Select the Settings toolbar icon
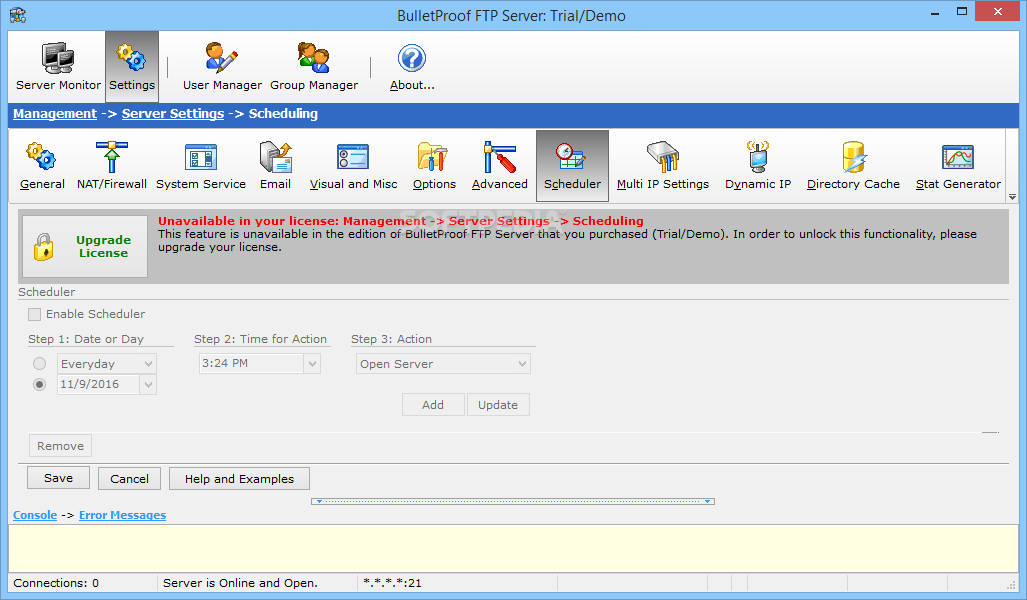This screenshot has height=600, width=1027. (132, 67)
